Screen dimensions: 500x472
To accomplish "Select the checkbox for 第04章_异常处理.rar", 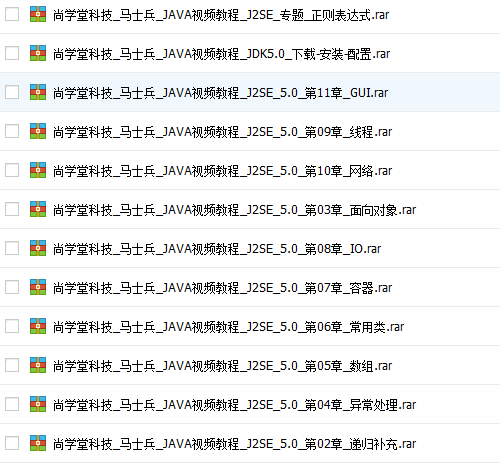I will pyautogui.click(x=12, y=404).
